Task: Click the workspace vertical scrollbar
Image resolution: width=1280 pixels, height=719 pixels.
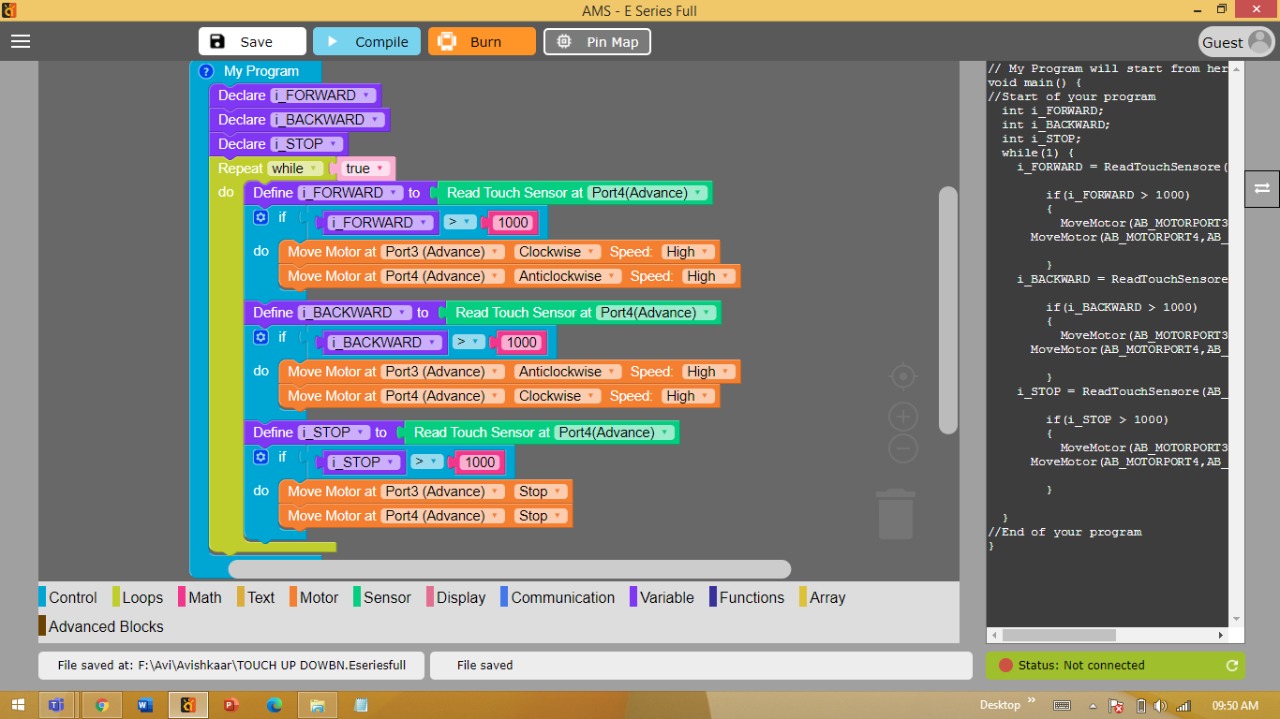Action: click(948, 310)
